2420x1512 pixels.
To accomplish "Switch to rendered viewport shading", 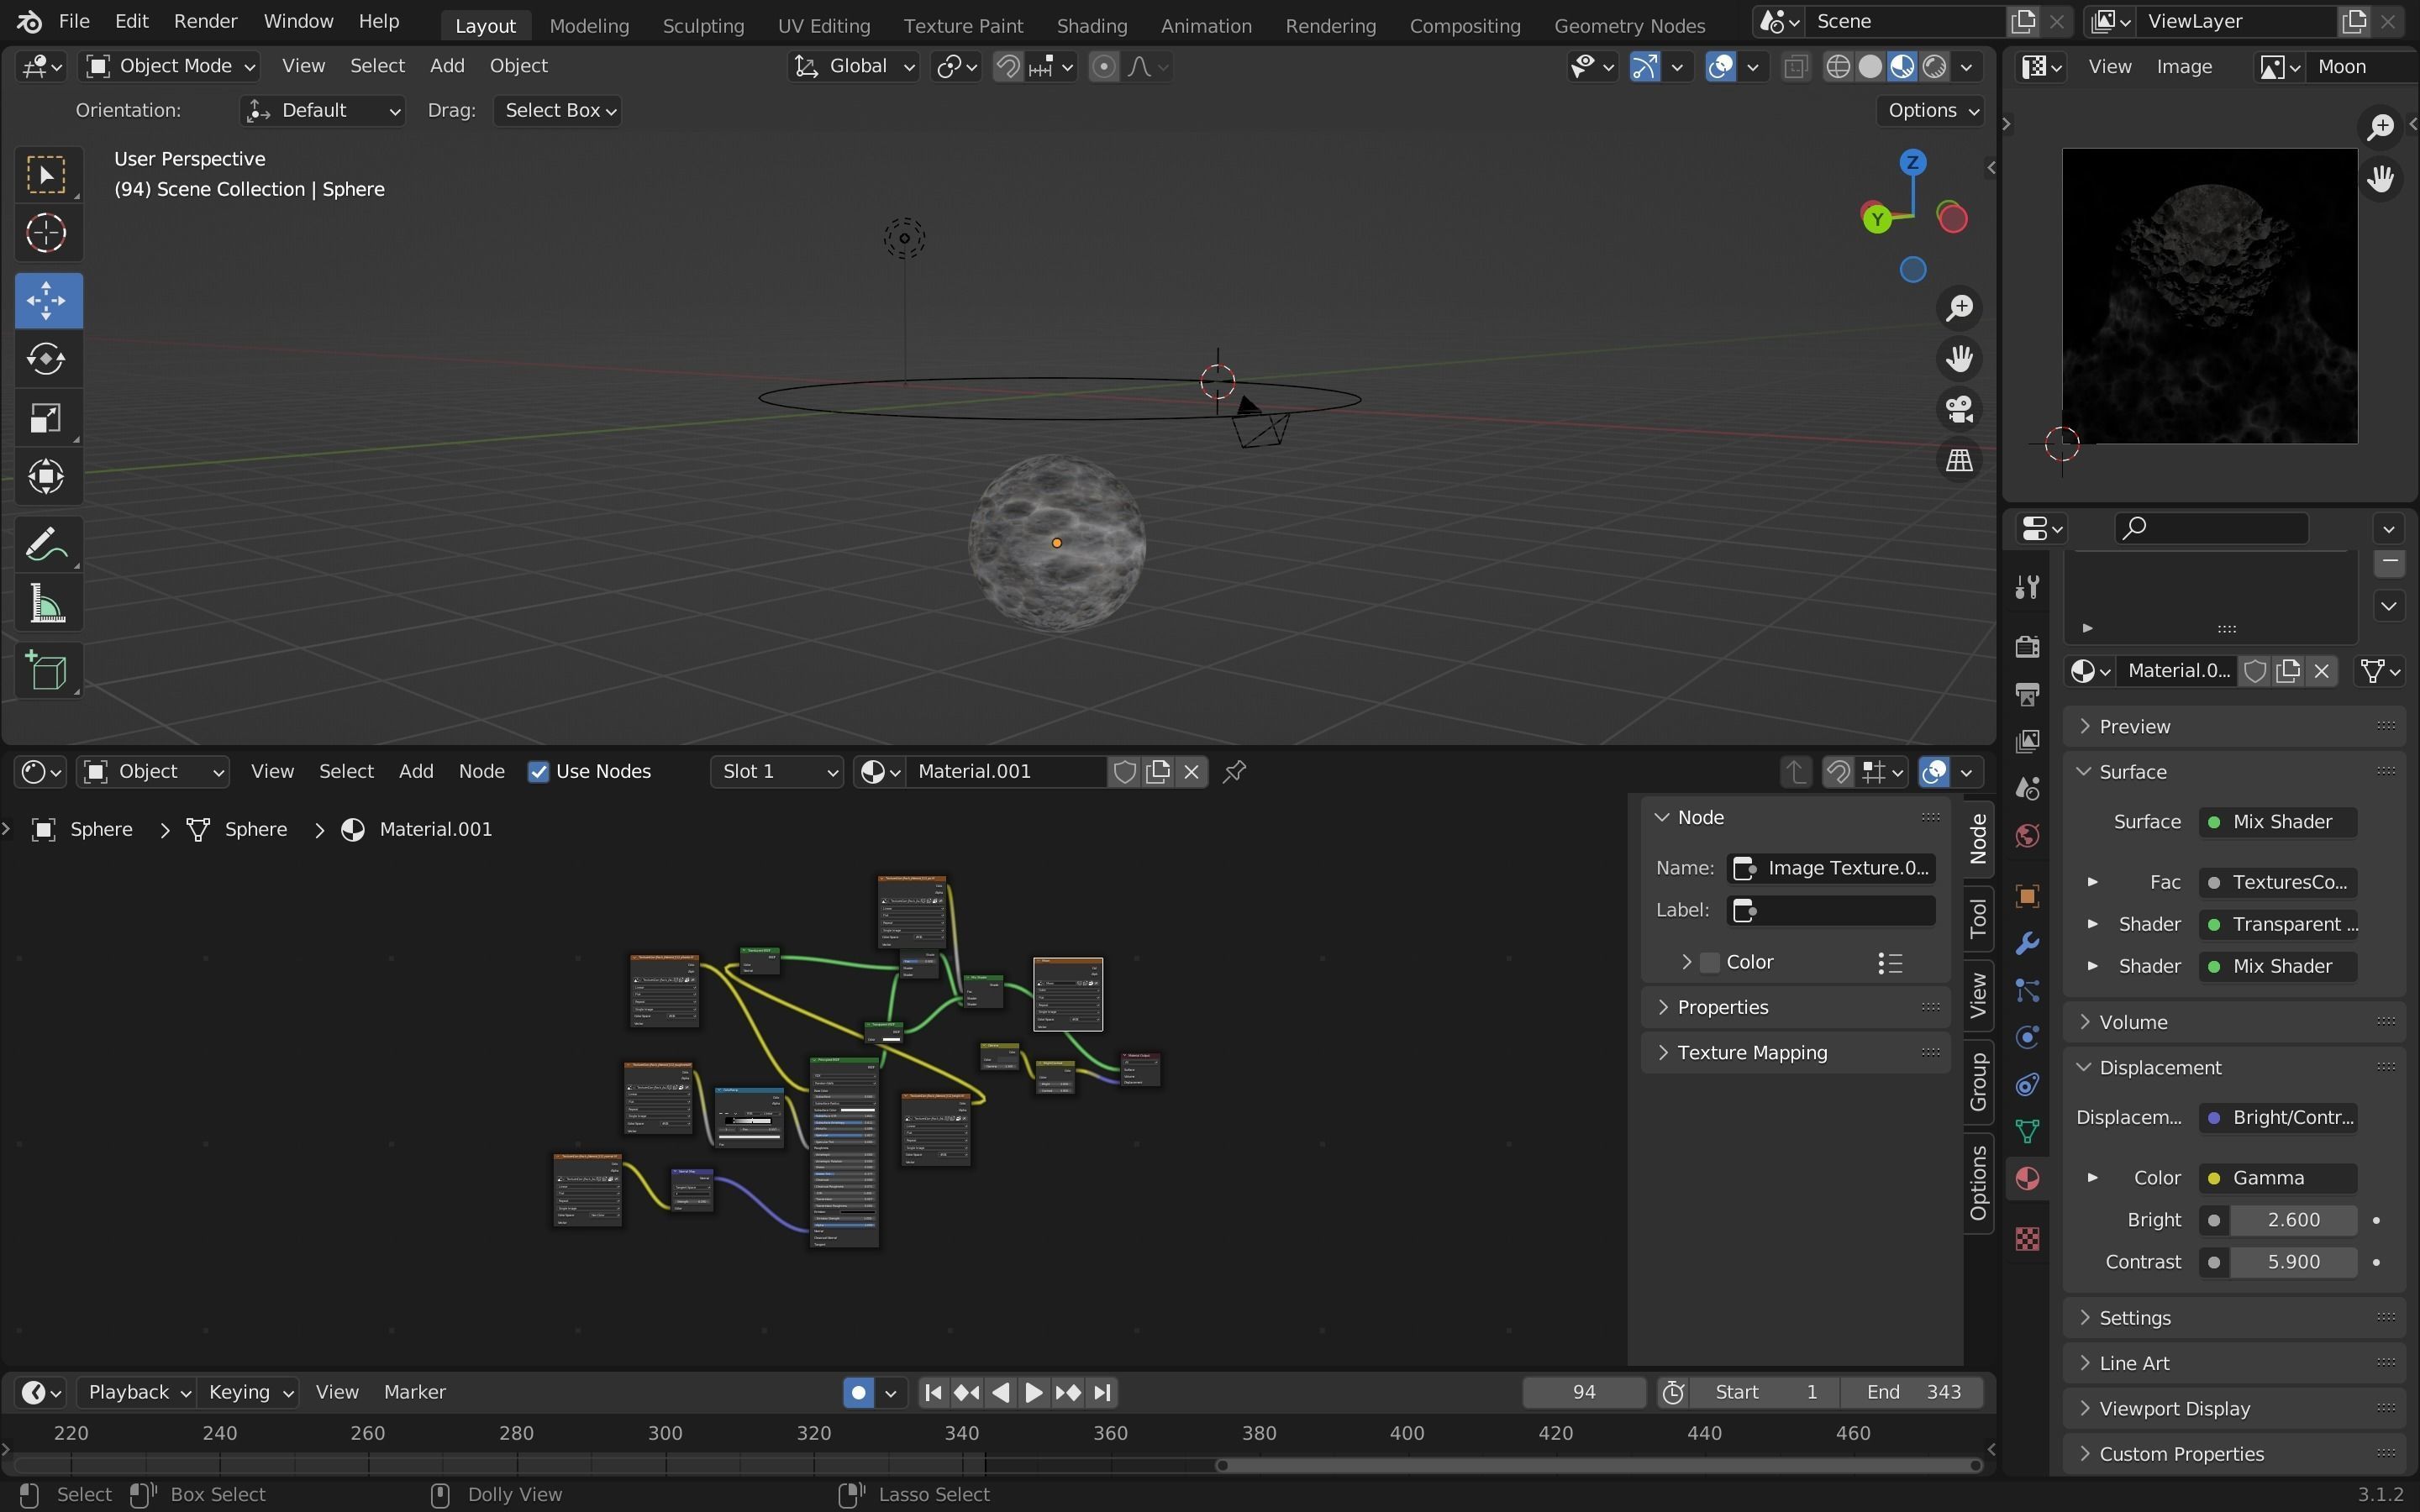I will coord(1934,67).
